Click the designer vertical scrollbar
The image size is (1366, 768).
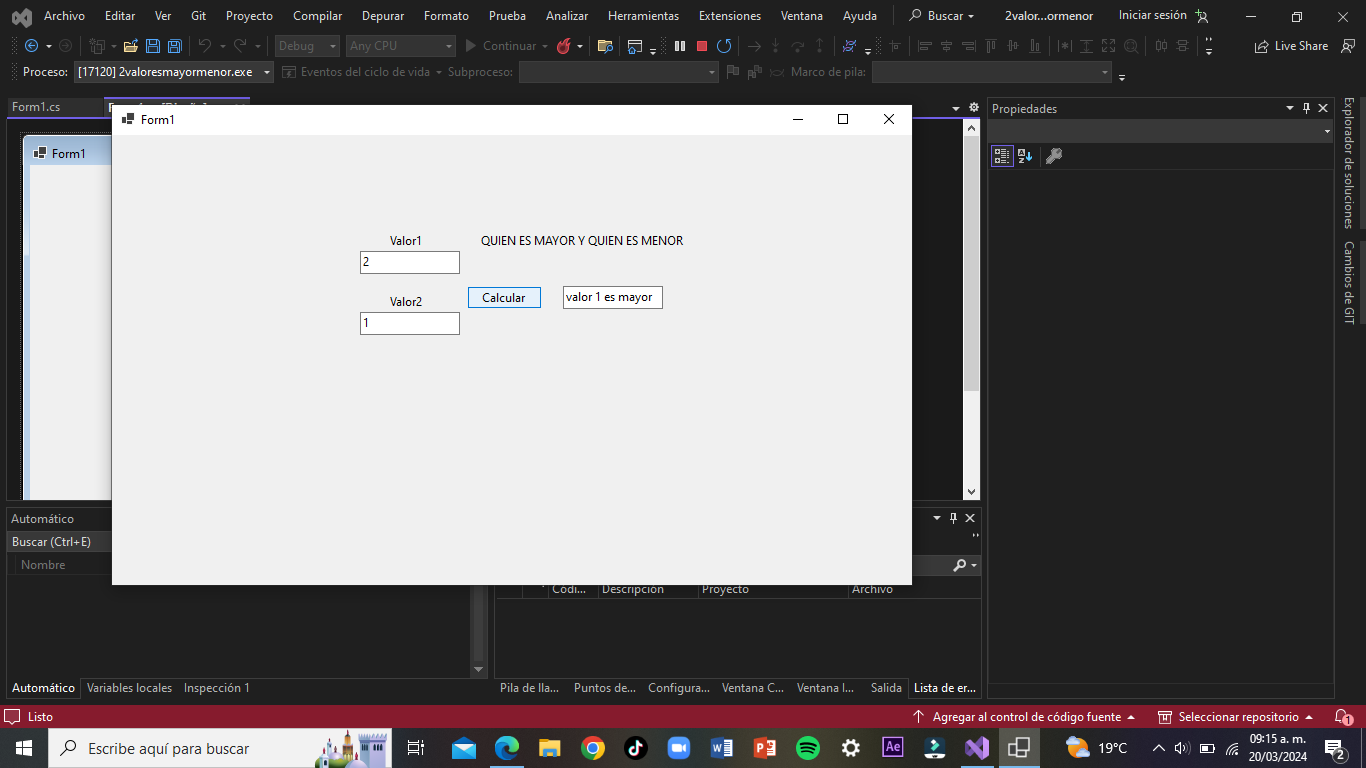coord(971,265)
